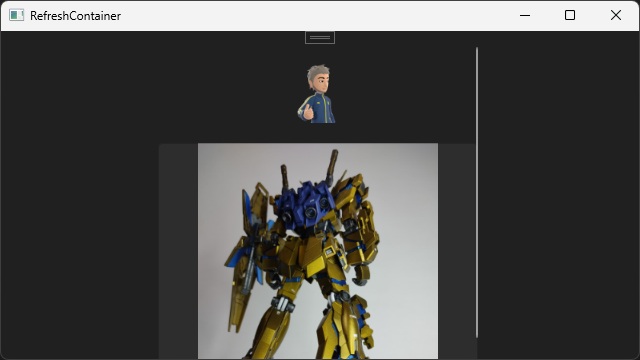640x360 pixels.
Task: Click empty dark panel left of the list
Action: tap(80, 195)
